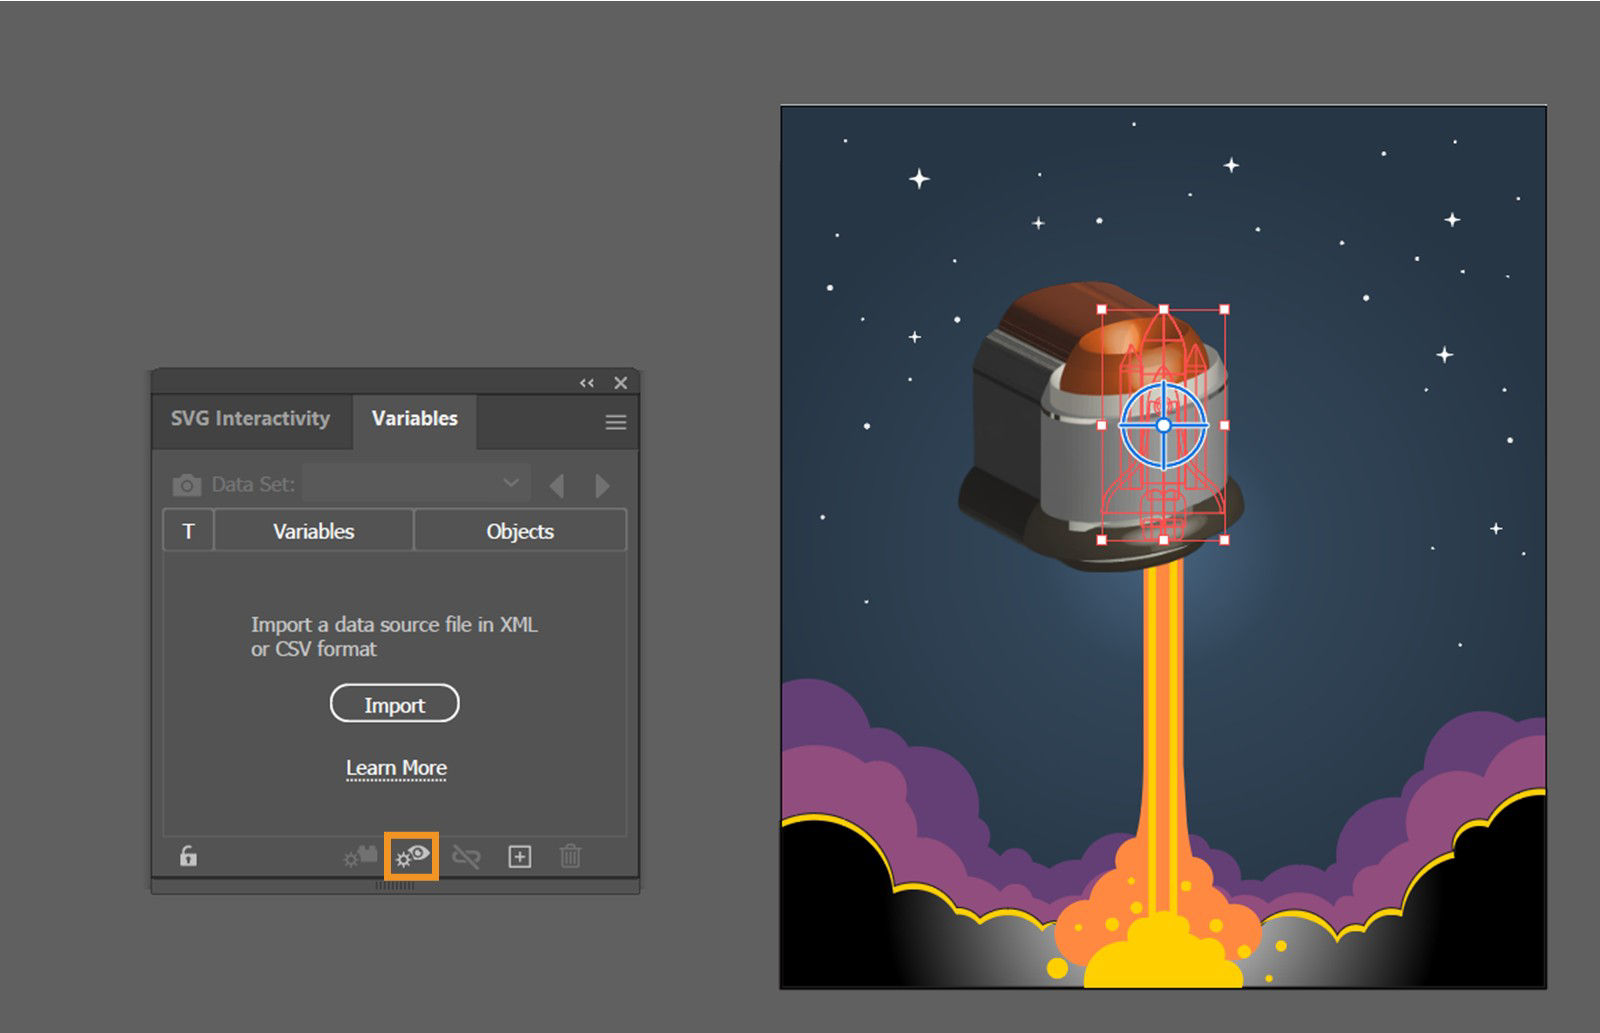1600x1033 pixels.
Task: Open the Learn More link
Action: (394, 767)
